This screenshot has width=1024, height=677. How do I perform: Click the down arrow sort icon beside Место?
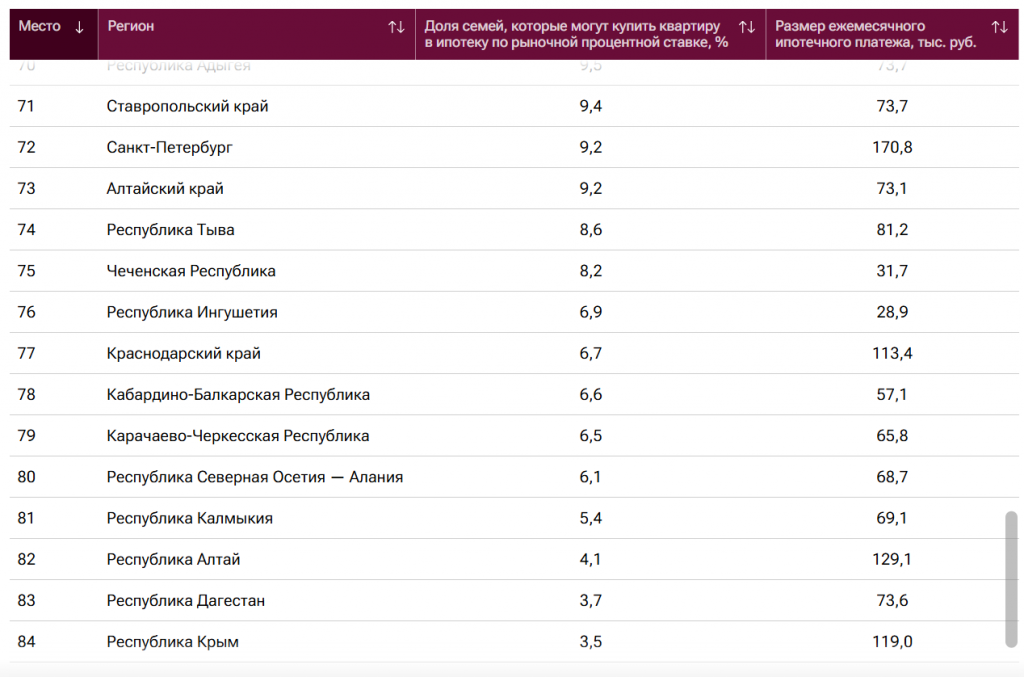point(79,27)
